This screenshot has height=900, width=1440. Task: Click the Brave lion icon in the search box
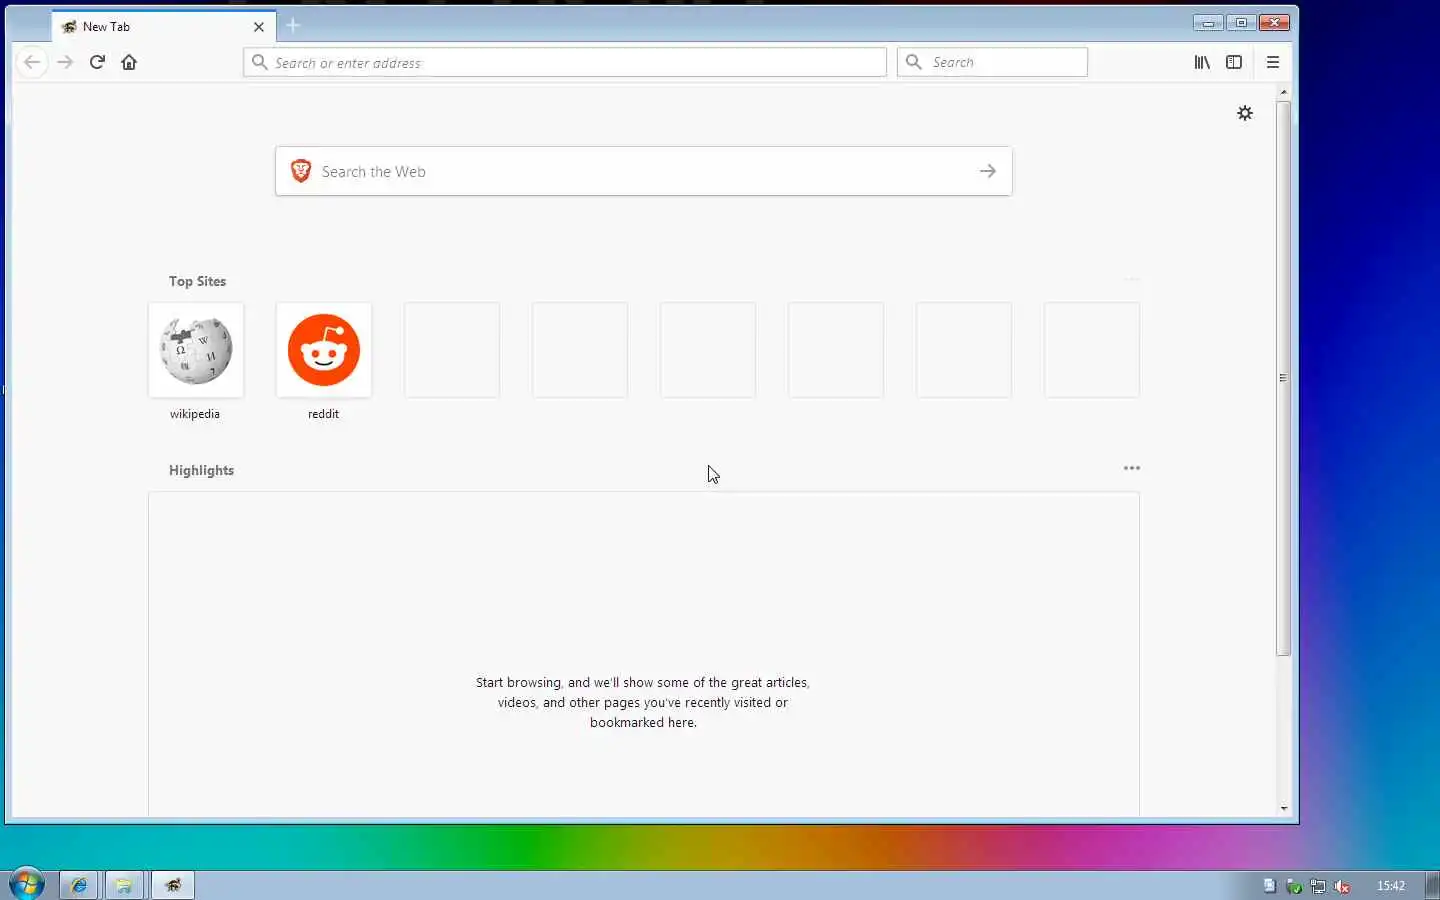point(300,171)
